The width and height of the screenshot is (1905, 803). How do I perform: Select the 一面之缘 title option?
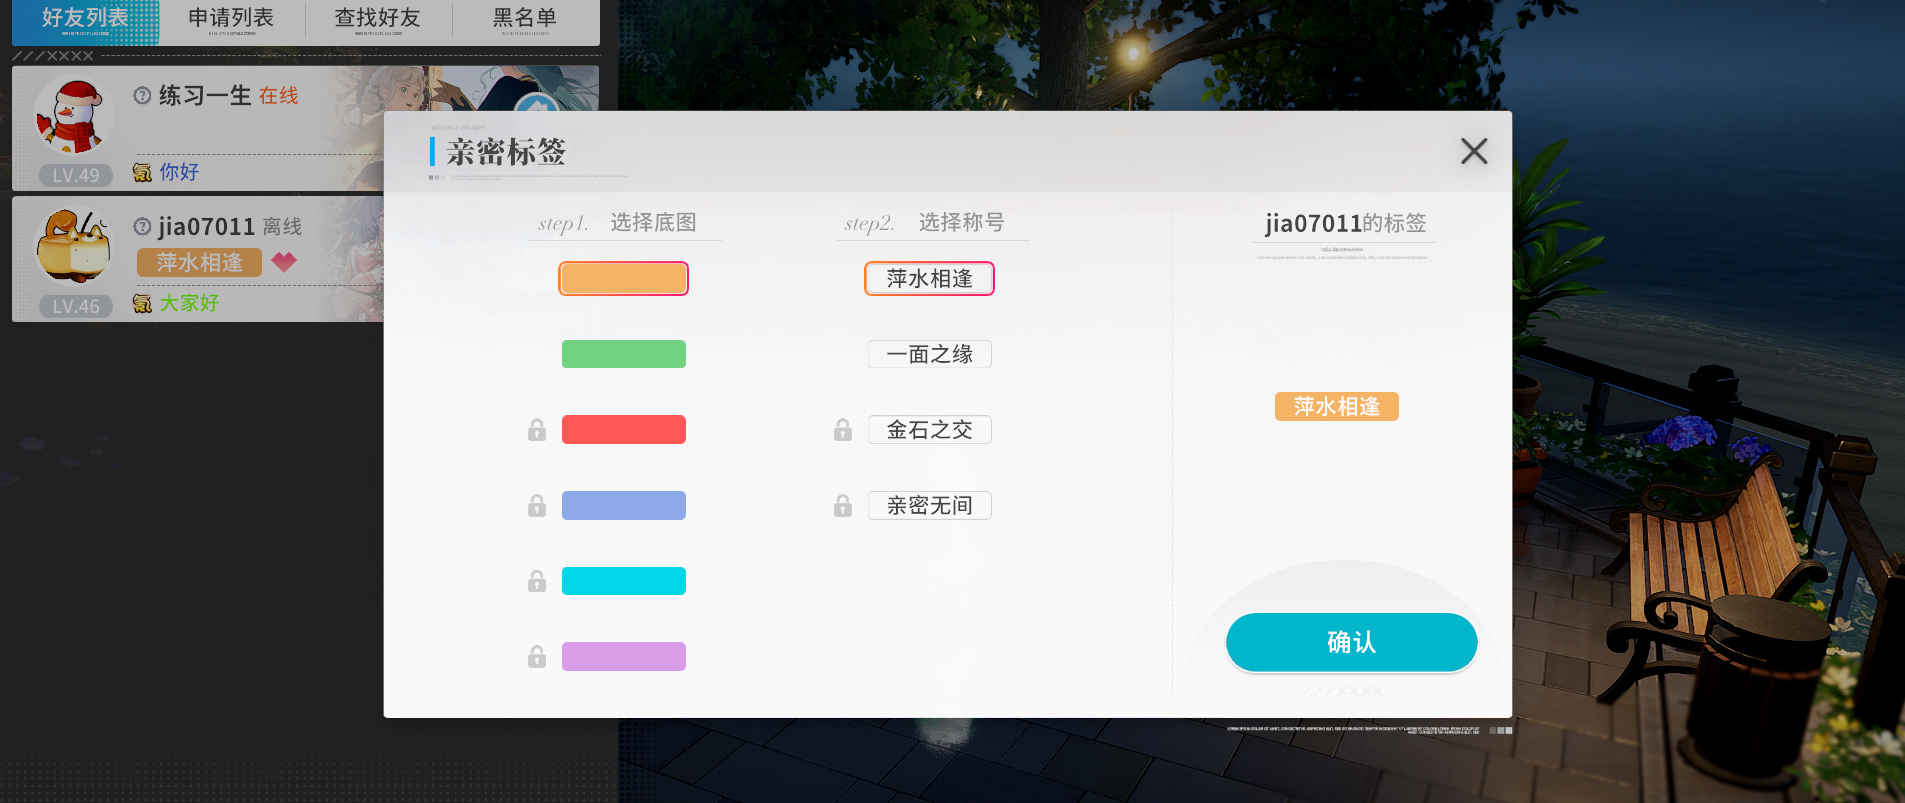[929, 354]
